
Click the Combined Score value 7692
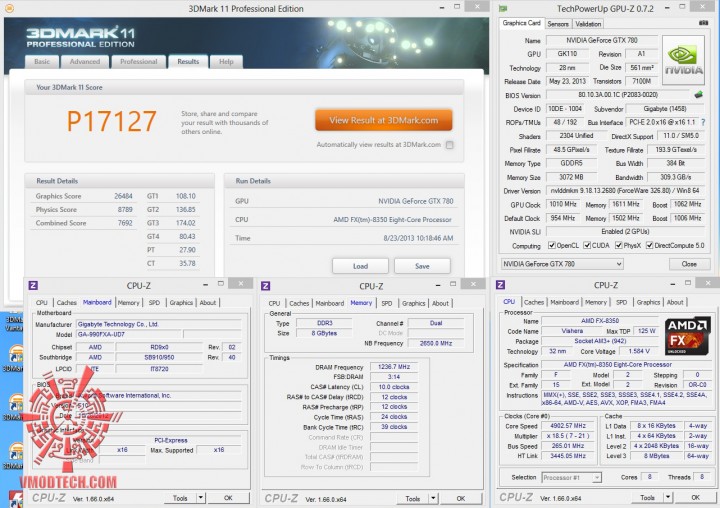pos(125,223)
